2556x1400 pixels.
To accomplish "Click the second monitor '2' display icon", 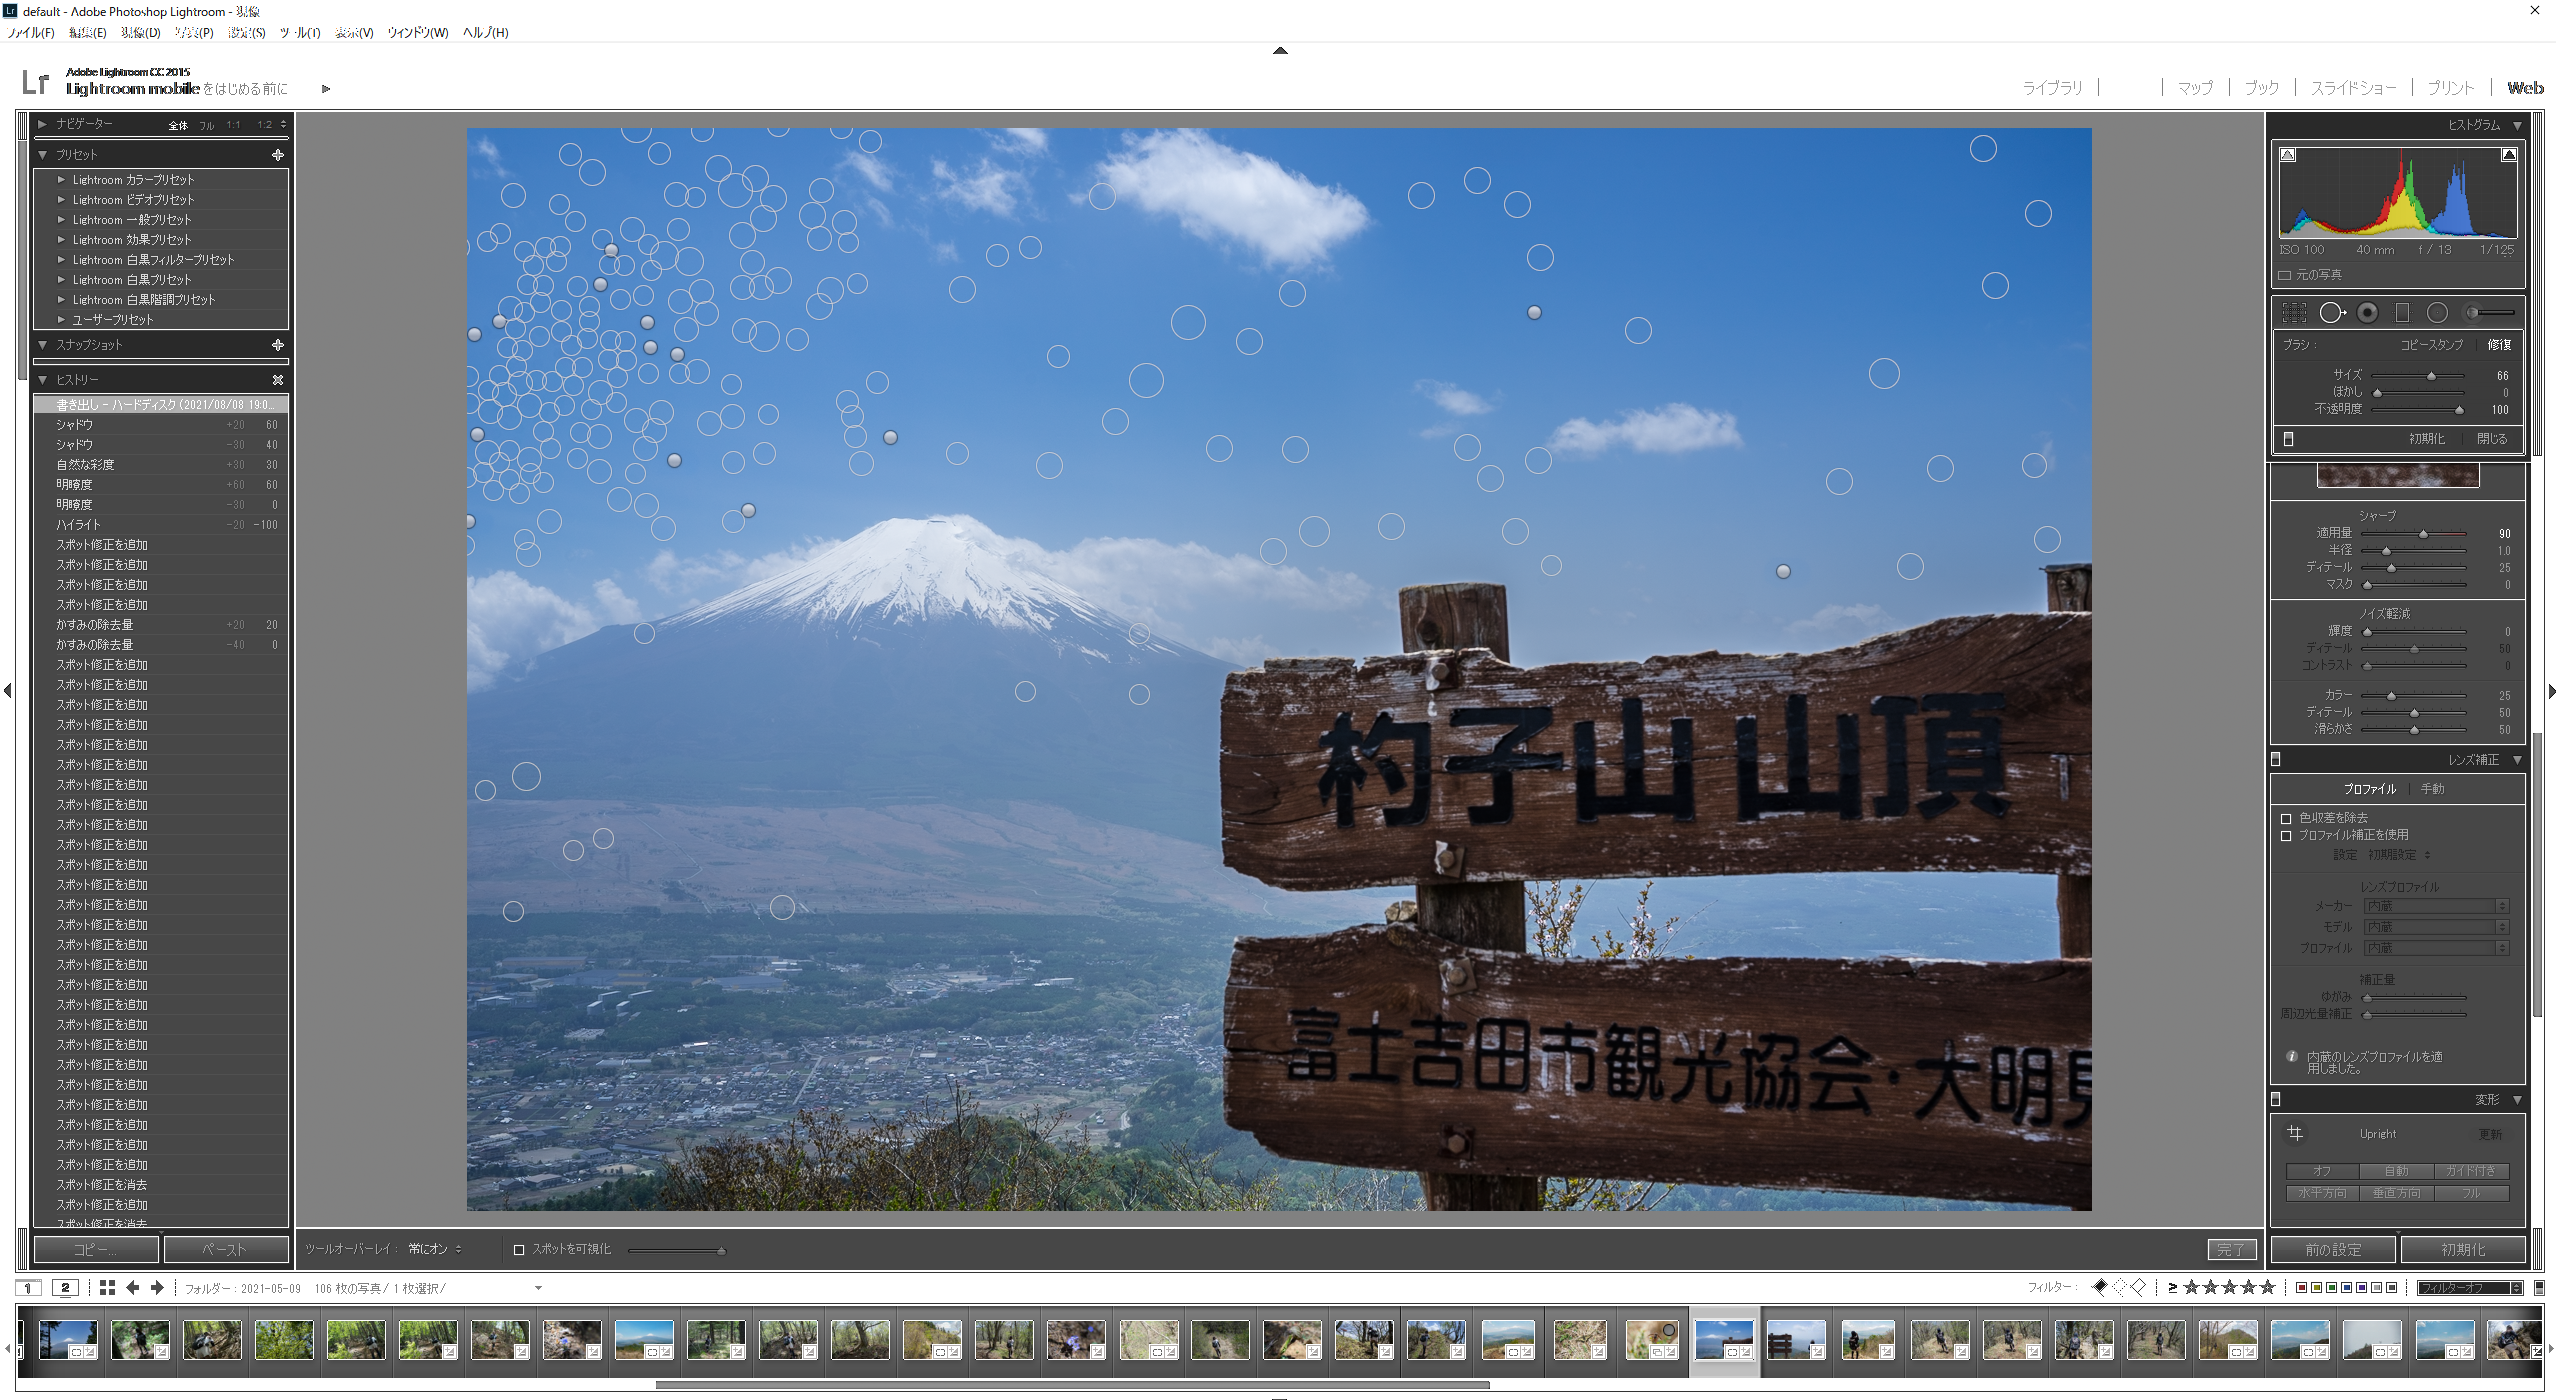I will pos(65,1288).
